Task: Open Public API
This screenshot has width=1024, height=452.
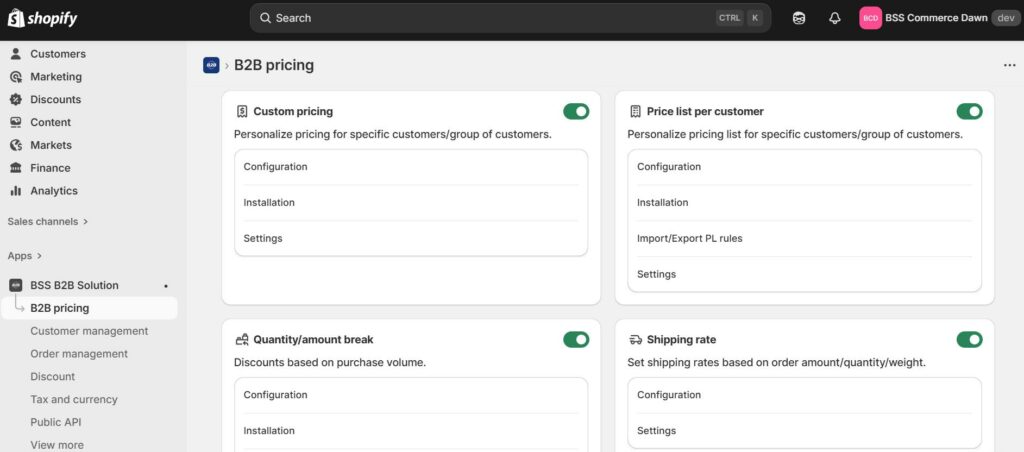Action: [x=56, y=423]
